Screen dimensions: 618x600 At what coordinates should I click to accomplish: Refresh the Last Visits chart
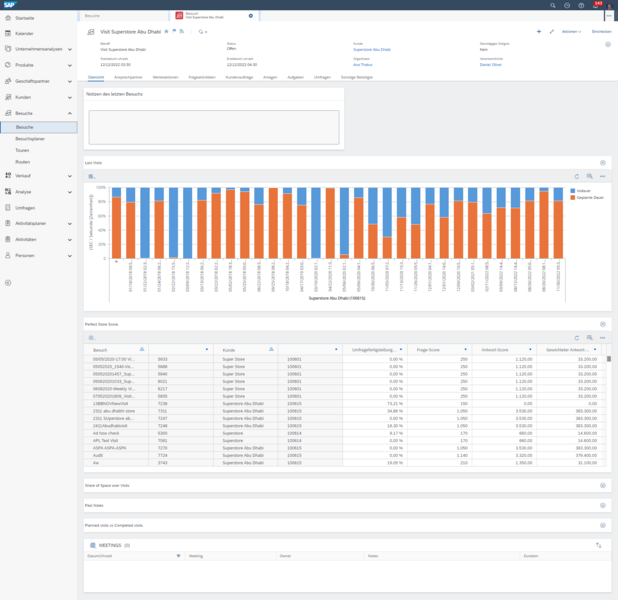point(577,177)
